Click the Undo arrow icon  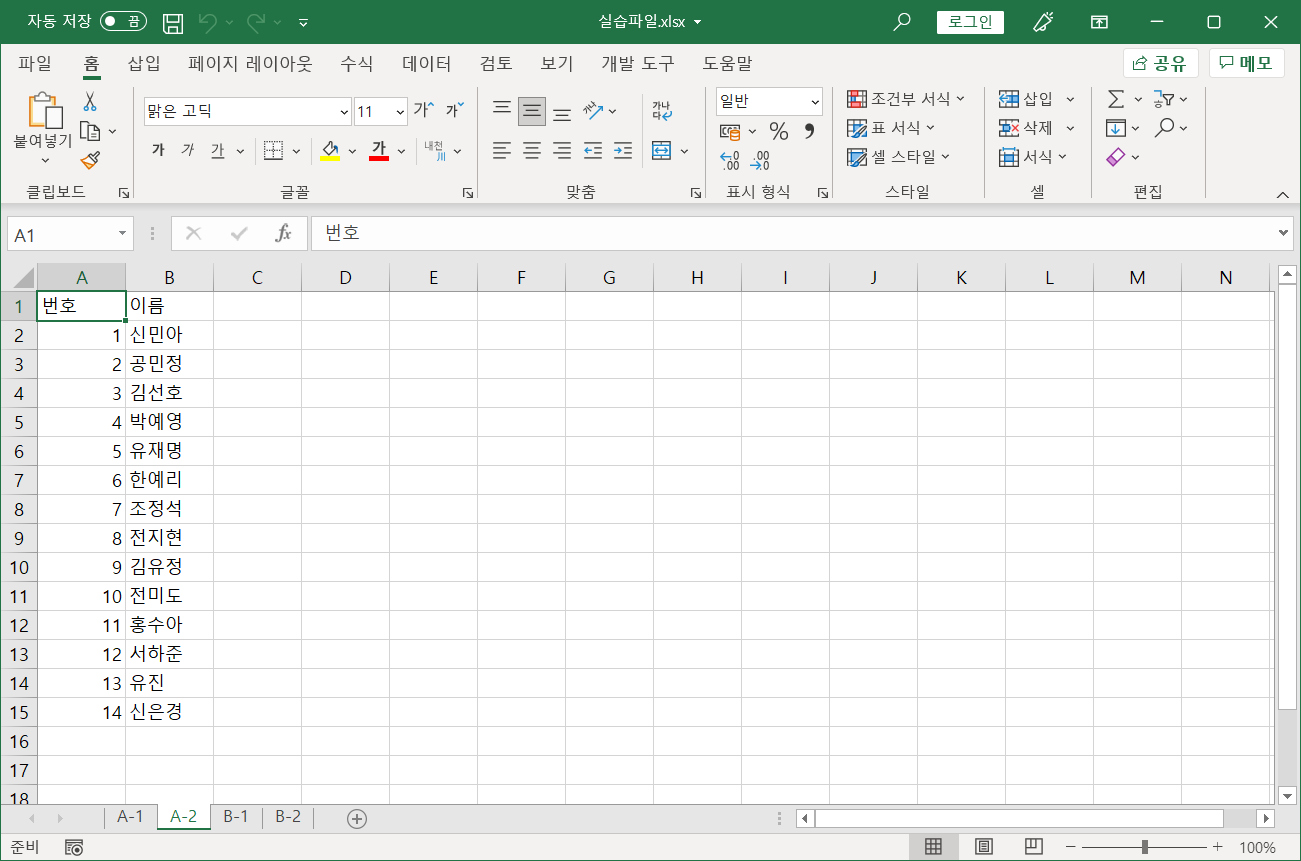207,22
